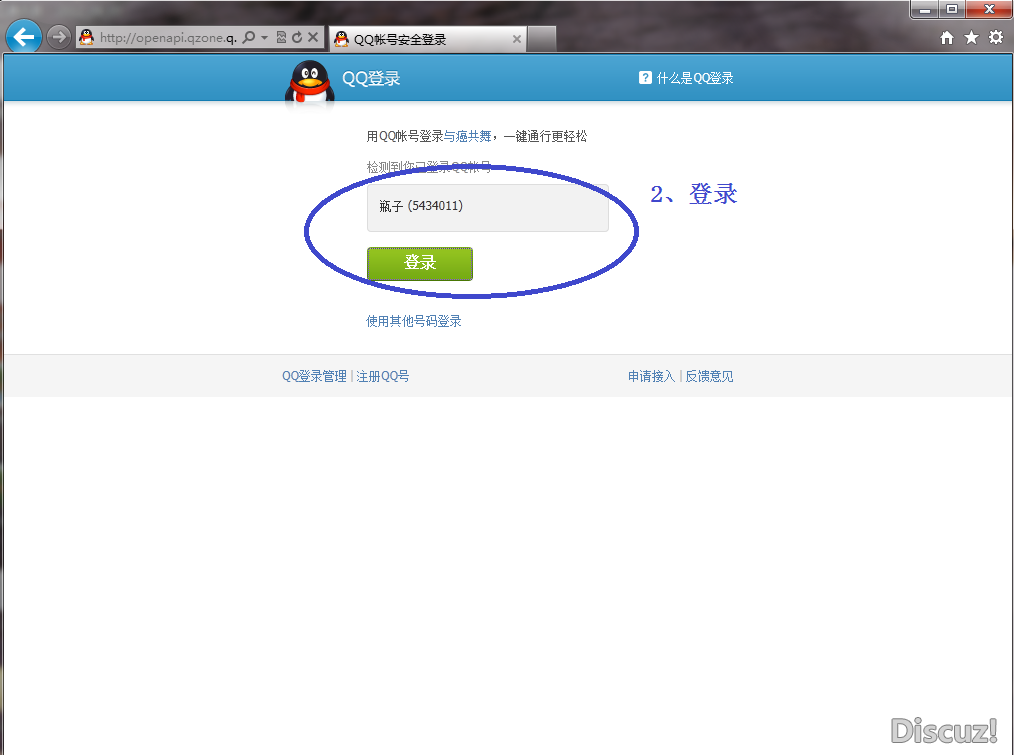Click the browser back arrow button
This screenshot has width=1014, height=755.
pyautogui.click(x=23, y=38)
